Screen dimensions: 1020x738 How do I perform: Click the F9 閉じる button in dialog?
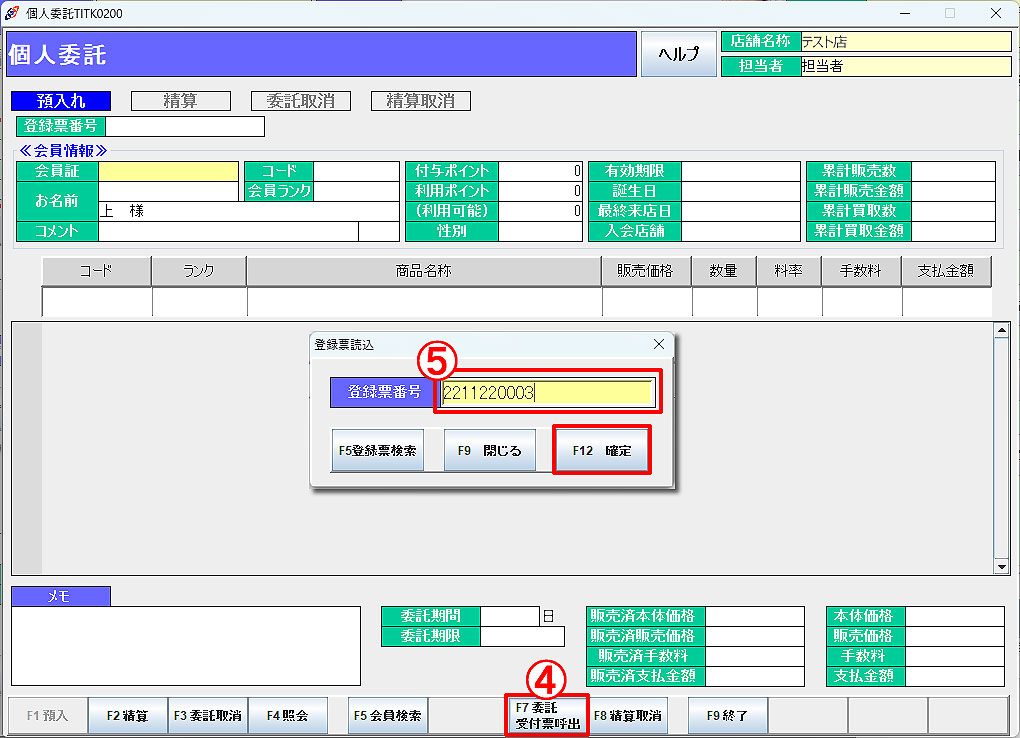[x=490, y=451]
